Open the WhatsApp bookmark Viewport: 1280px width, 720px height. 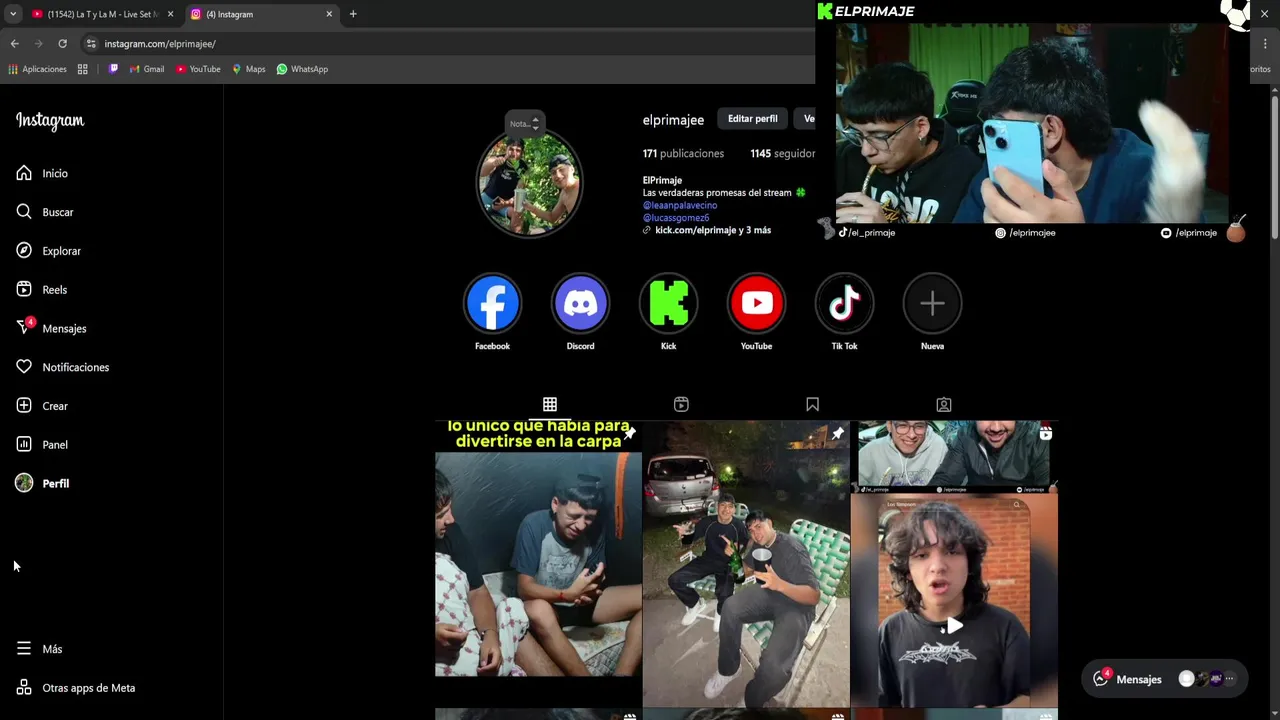(302, 69)
